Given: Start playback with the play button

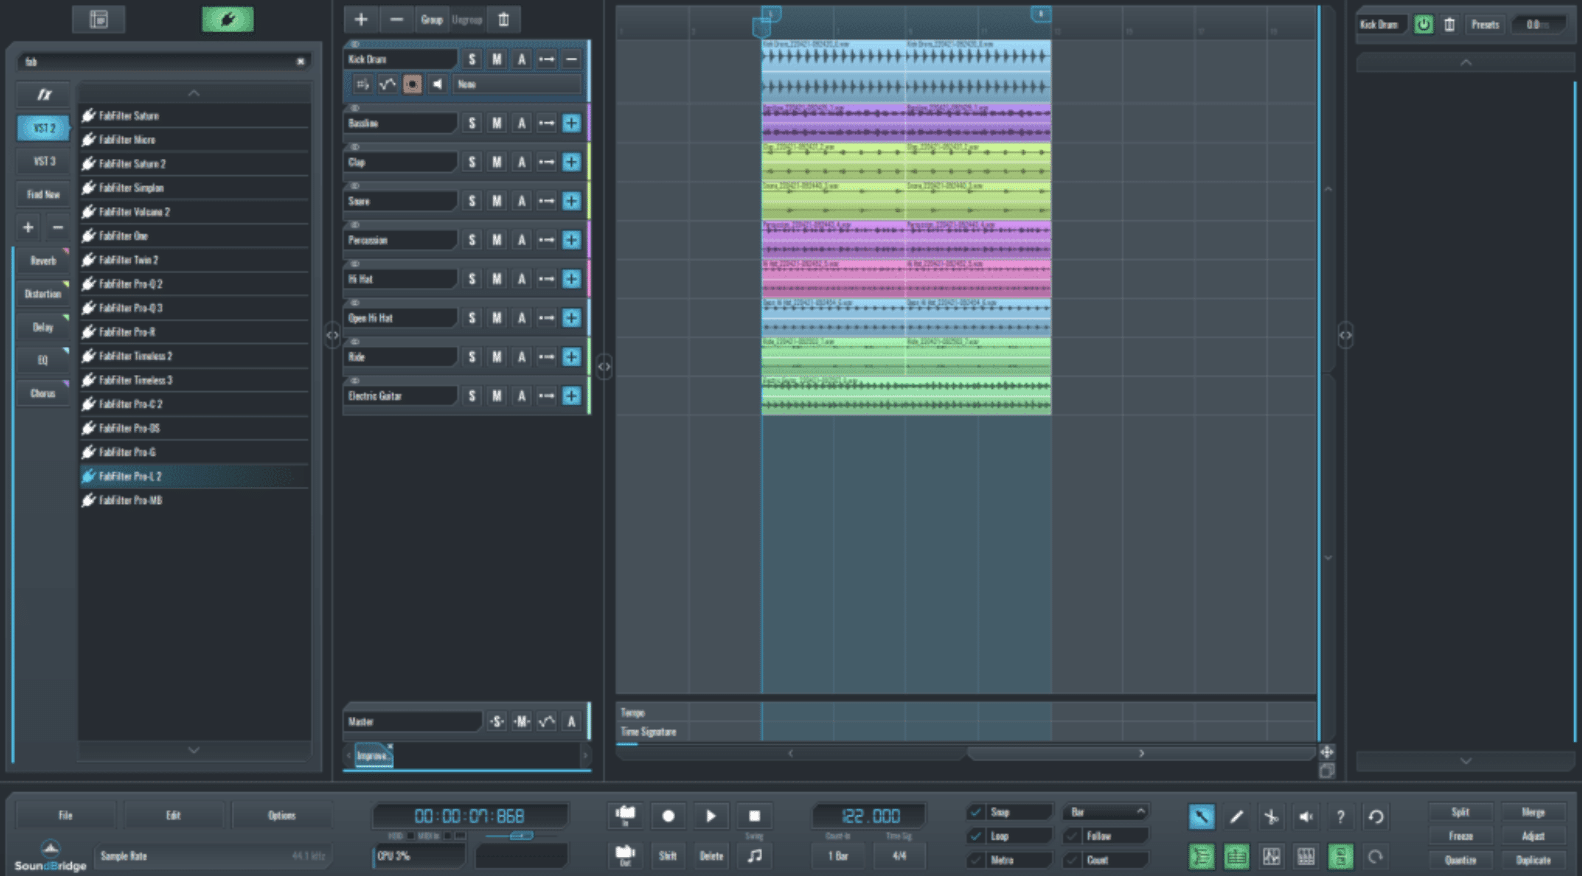Looking at the screenshot, I should click(x=711, y=816).
